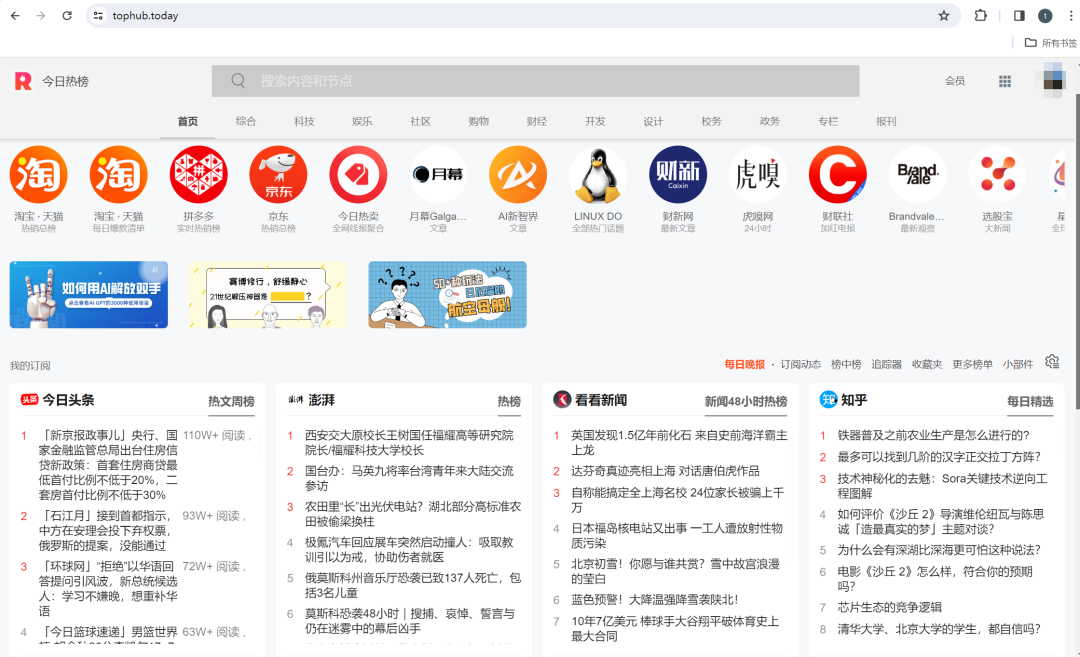Viewport: 1080px width, 657px height.
Task: Switch to the 政务 tab
Action: pos(769,121)
